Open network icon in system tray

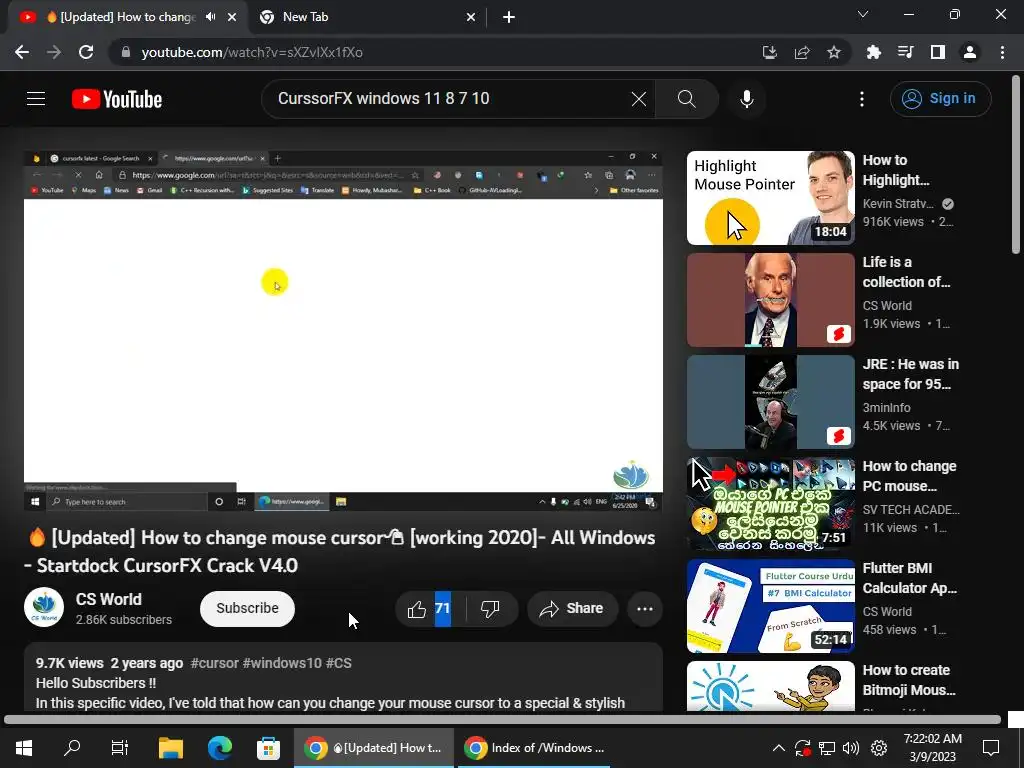[x=827, y=748]
